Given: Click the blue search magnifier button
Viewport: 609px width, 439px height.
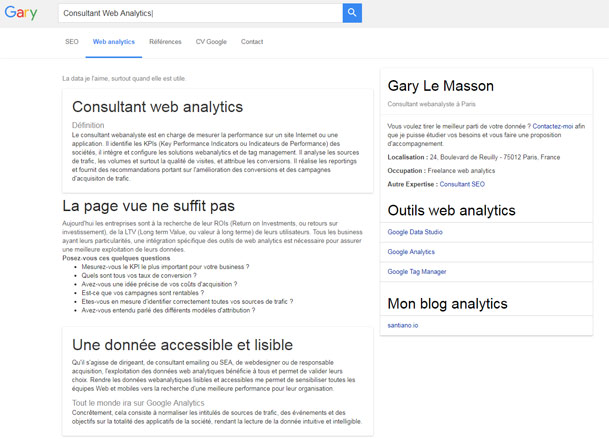Looking at the screenshot, I should tap(352, 13).
